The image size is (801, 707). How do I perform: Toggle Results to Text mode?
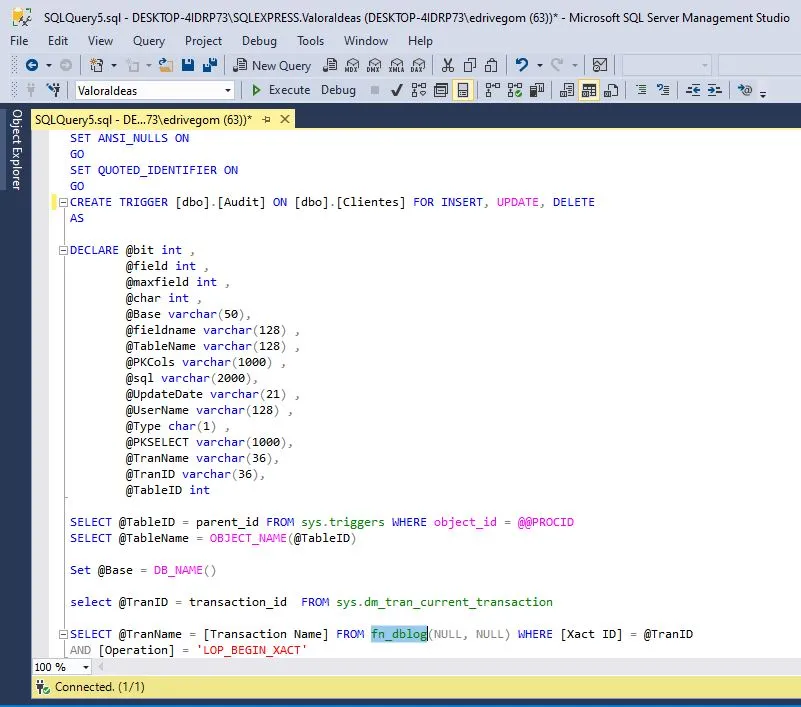tap(567, 90)
